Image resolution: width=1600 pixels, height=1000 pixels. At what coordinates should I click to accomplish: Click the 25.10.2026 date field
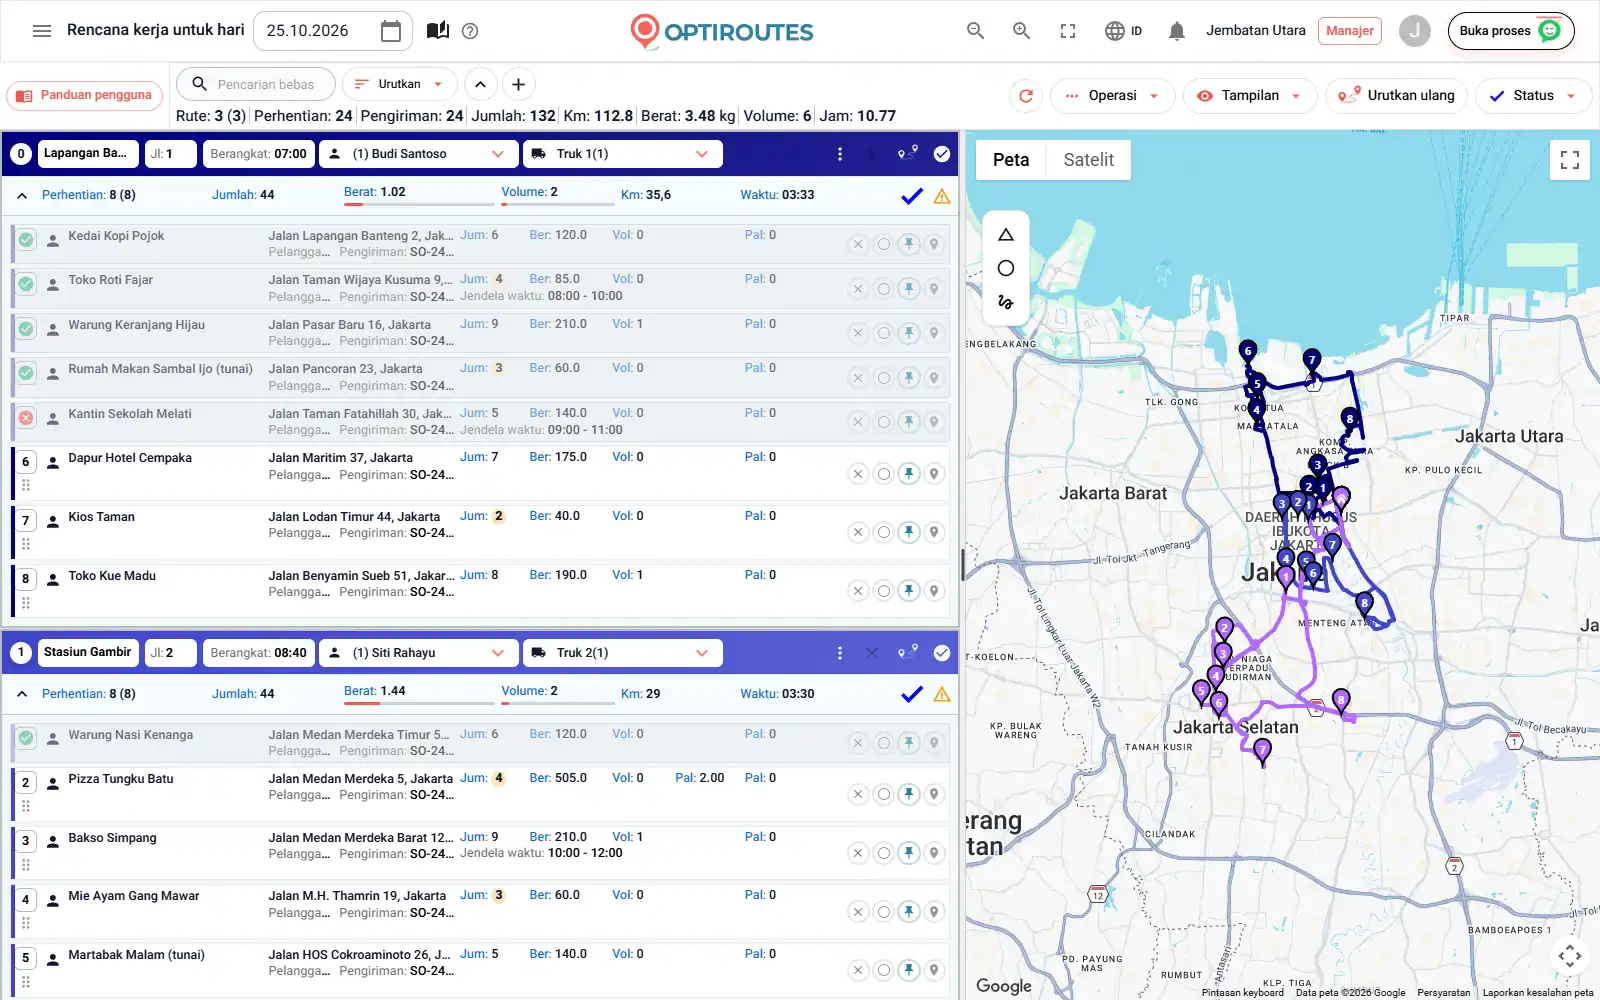pyautogui.click(x=332, y=31)
